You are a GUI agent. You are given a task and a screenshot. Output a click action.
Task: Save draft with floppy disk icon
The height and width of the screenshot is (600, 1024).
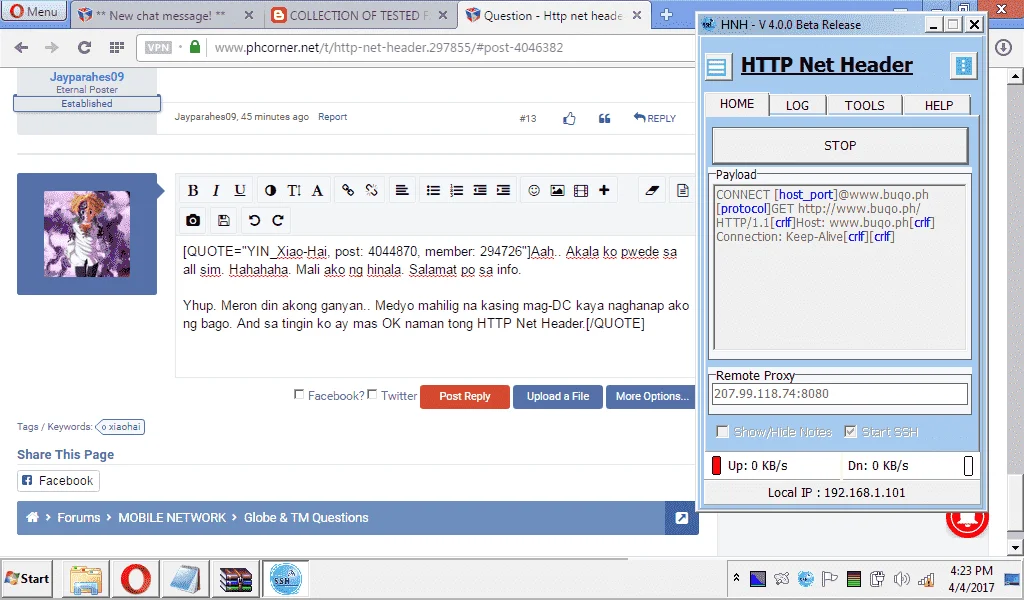click(223, 221)
